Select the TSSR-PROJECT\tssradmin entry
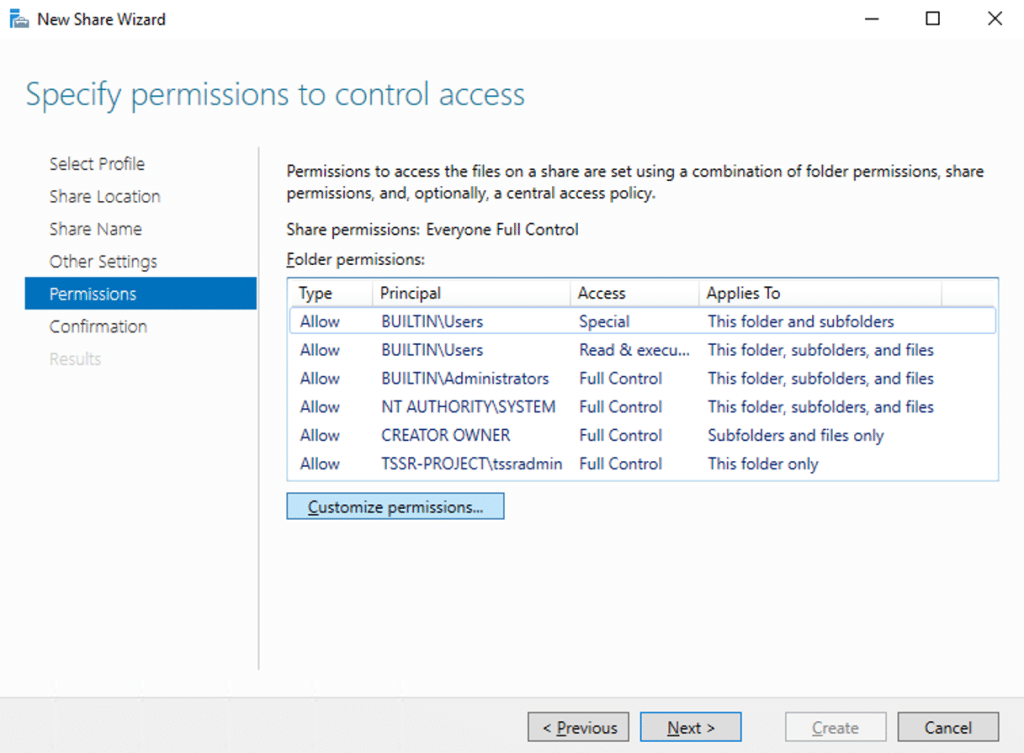 (x=640, y=464)
